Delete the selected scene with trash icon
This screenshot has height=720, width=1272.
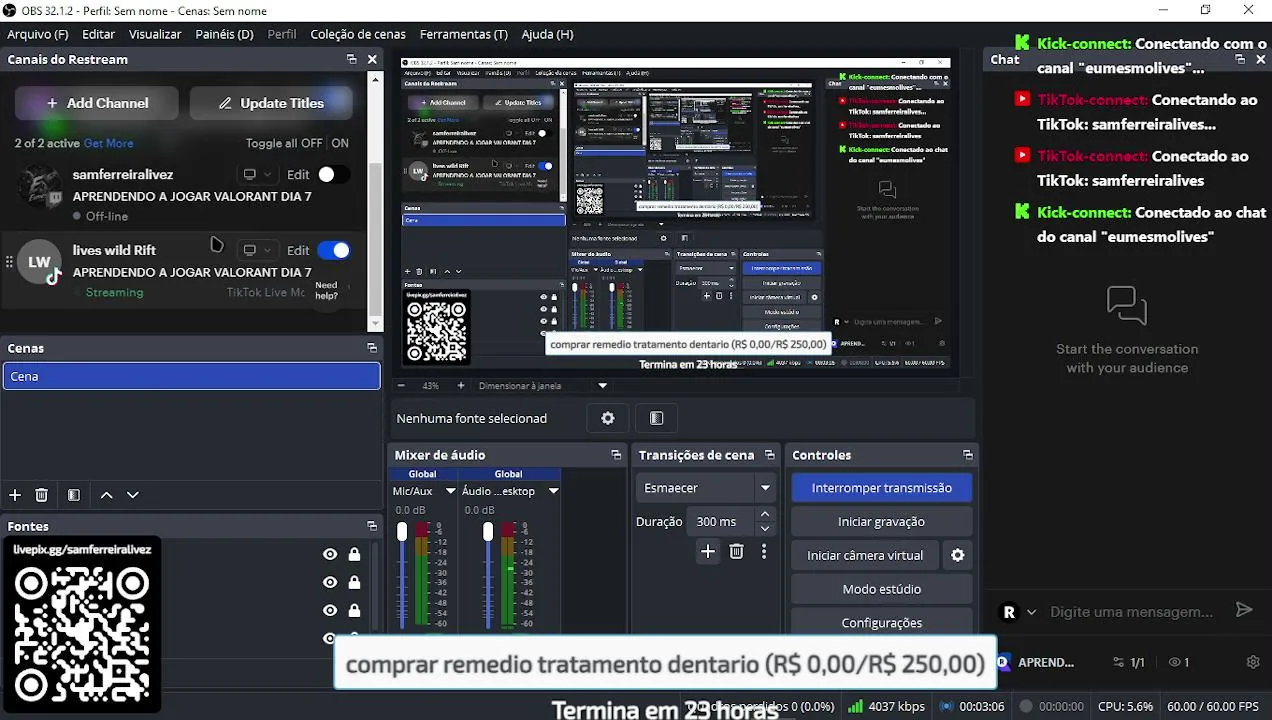click(x=42, y=495)
